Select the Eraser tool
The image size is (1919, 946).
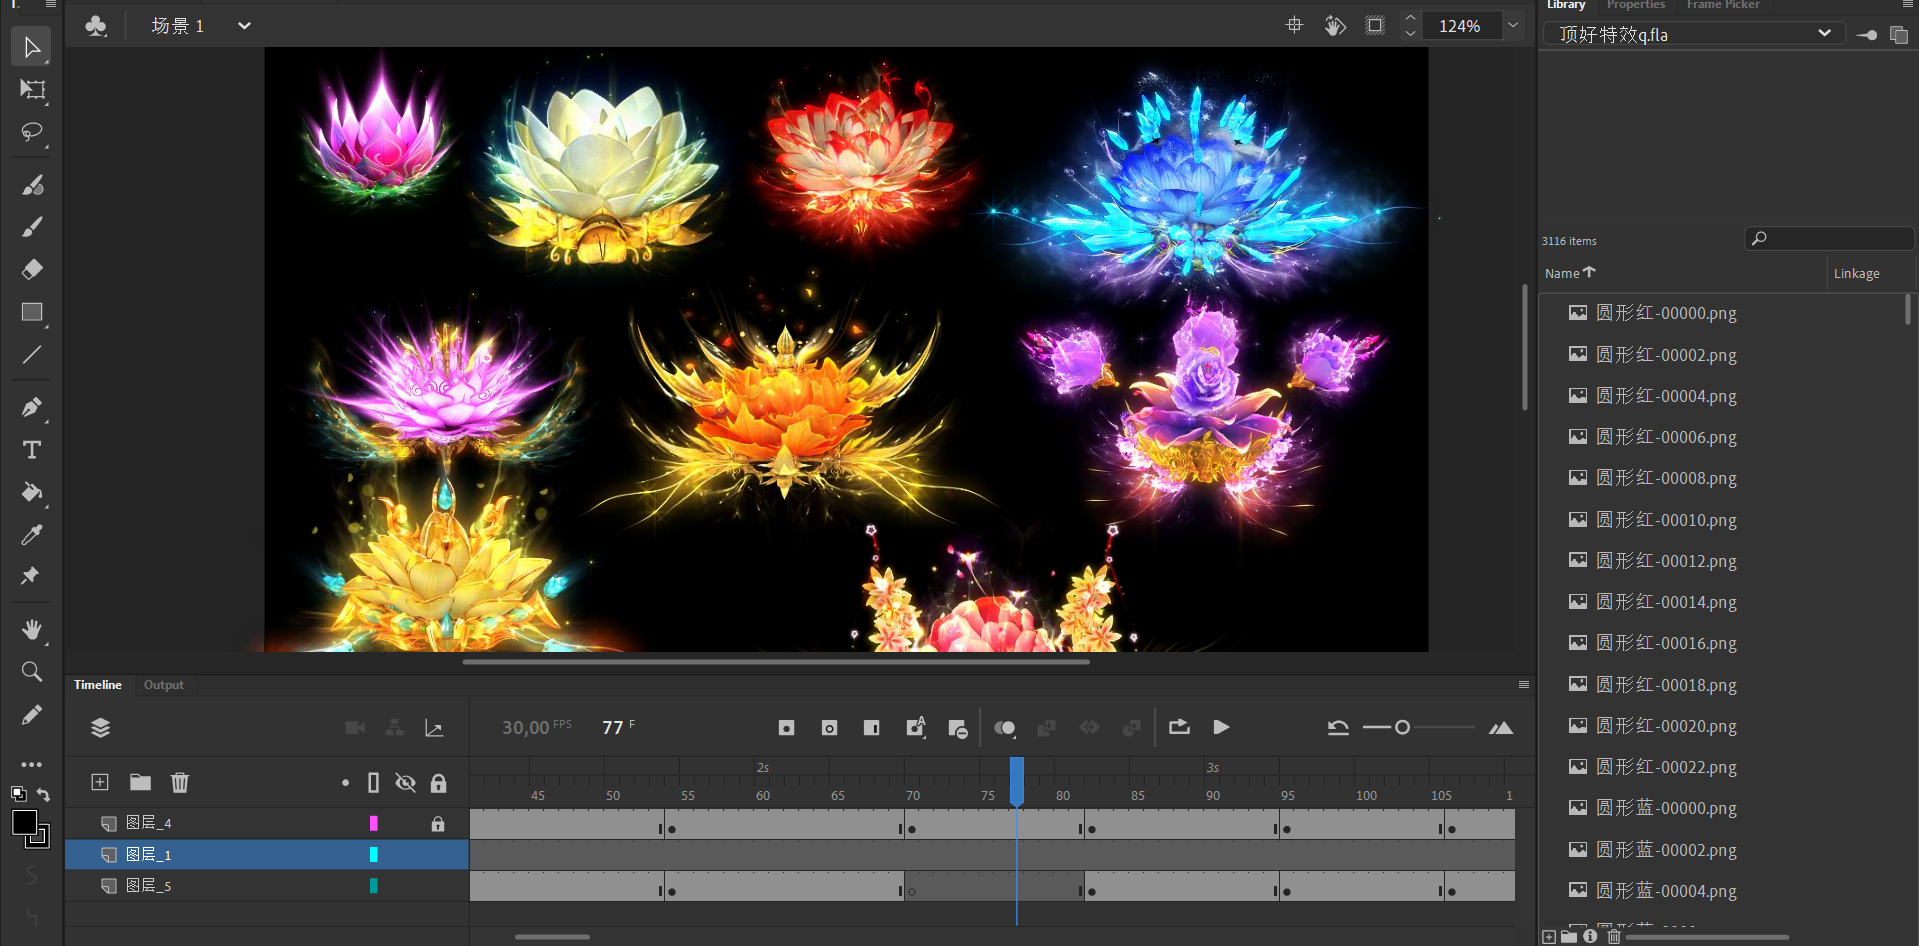coord(32,269)
